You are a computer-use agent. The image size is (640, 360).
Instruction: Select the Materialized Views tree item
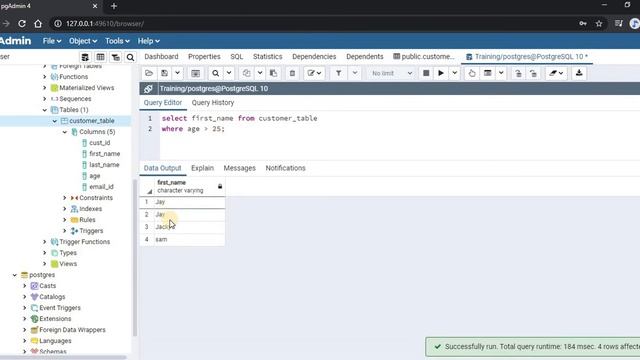pyautogui.click(x=87, y=88)
